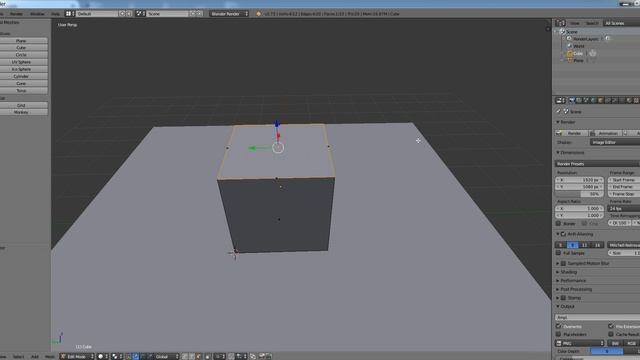Select the scale manipulator icon

[151, 356]
